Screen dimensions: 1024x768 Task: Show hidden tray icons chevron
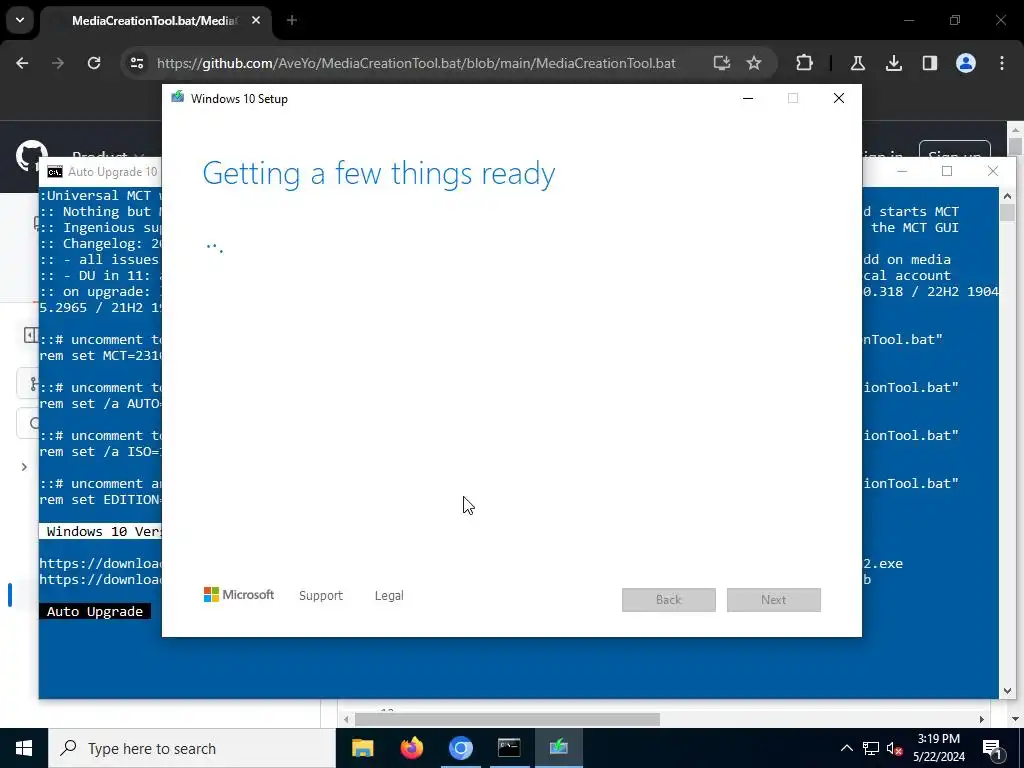[x=846, y=748]
